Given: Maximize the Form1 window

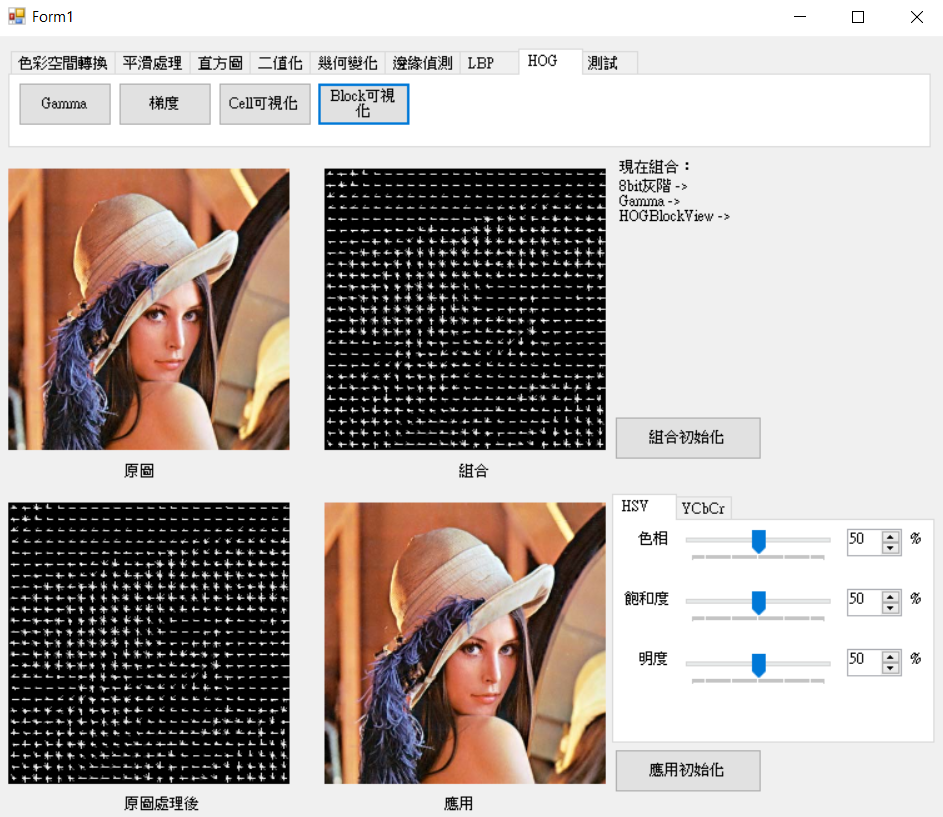Looking at the screenshot, I should pos(858,17).
